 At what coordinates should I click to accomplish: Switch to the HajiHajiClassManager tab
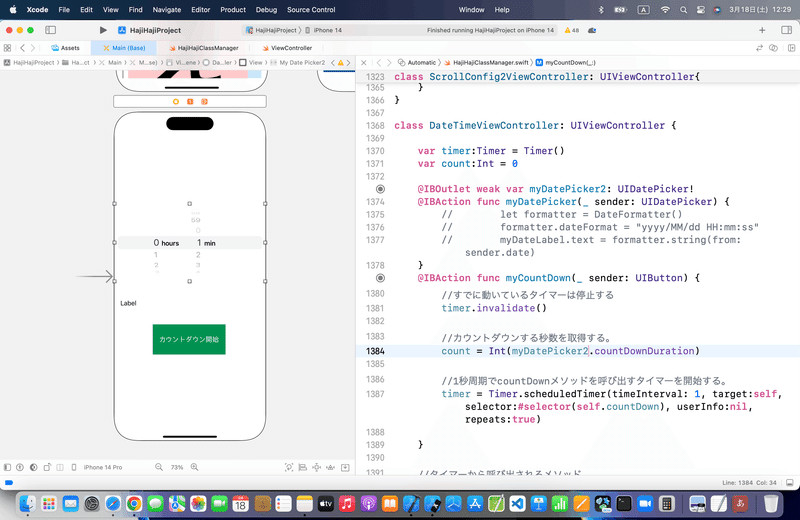[204, 48]
